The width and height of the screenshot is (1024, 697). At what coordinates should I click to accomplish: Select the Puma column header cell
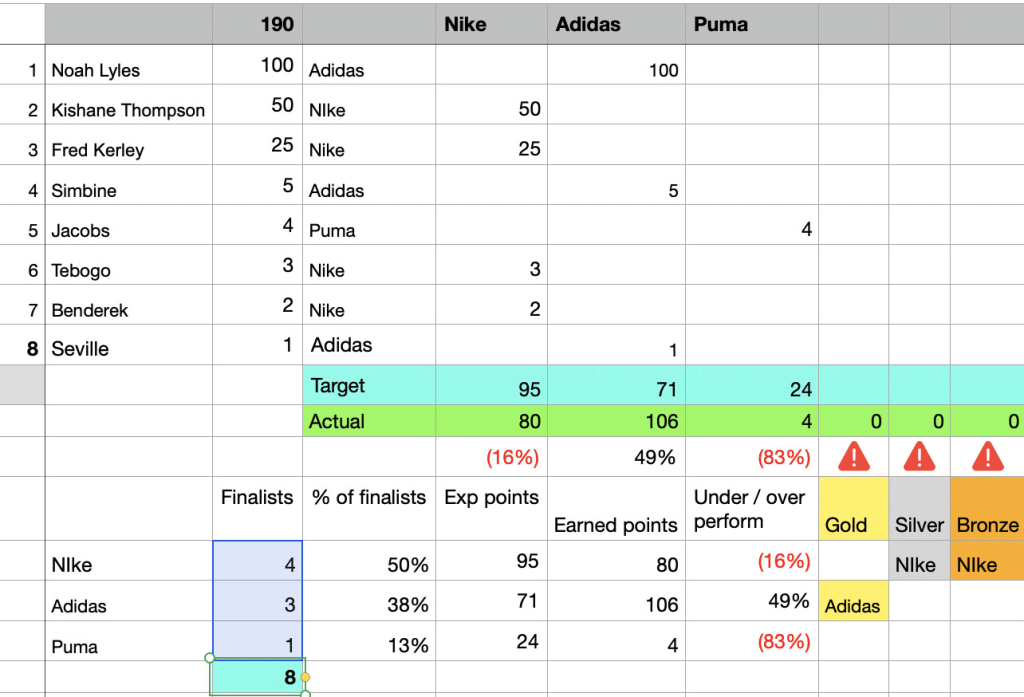[x=751, y=24]
